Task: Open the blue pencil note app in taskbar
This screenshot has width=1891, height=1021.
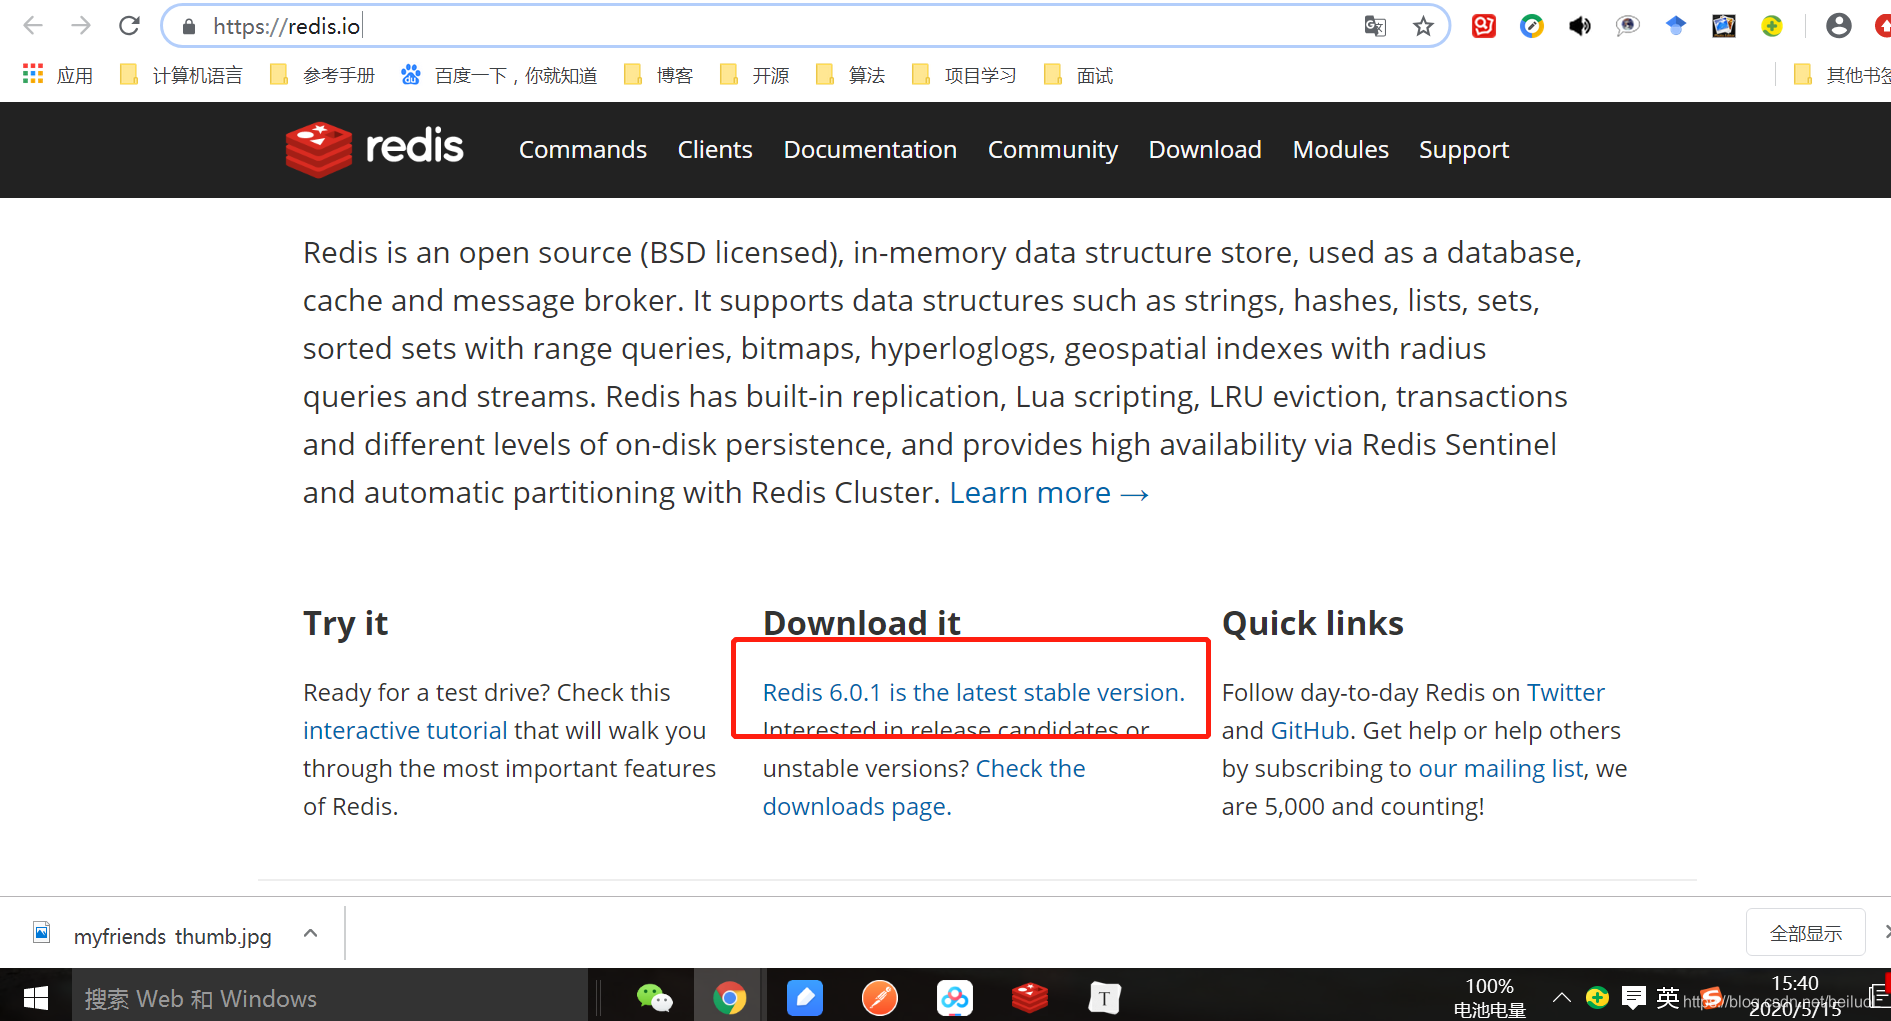Action: coord(805,997)
